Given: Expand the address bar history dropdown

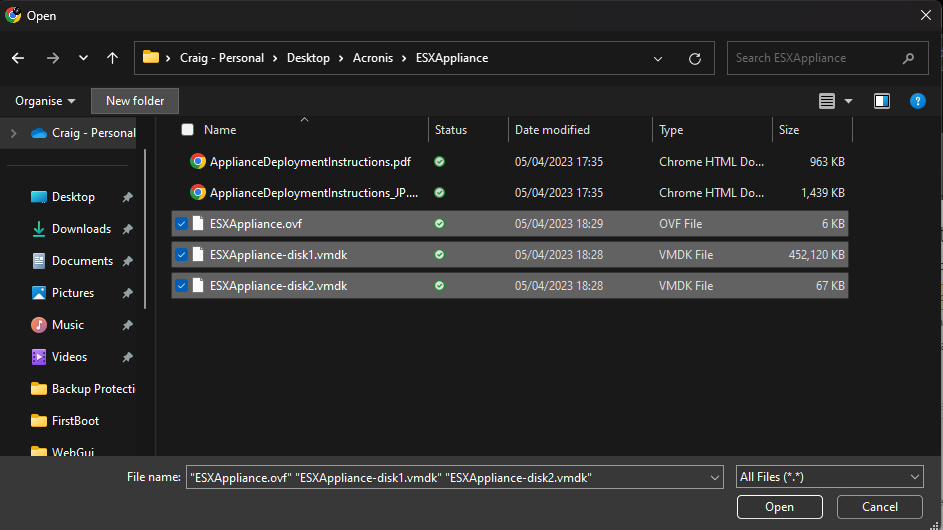Looking at the screenshot, I should (x=658, y=58).
